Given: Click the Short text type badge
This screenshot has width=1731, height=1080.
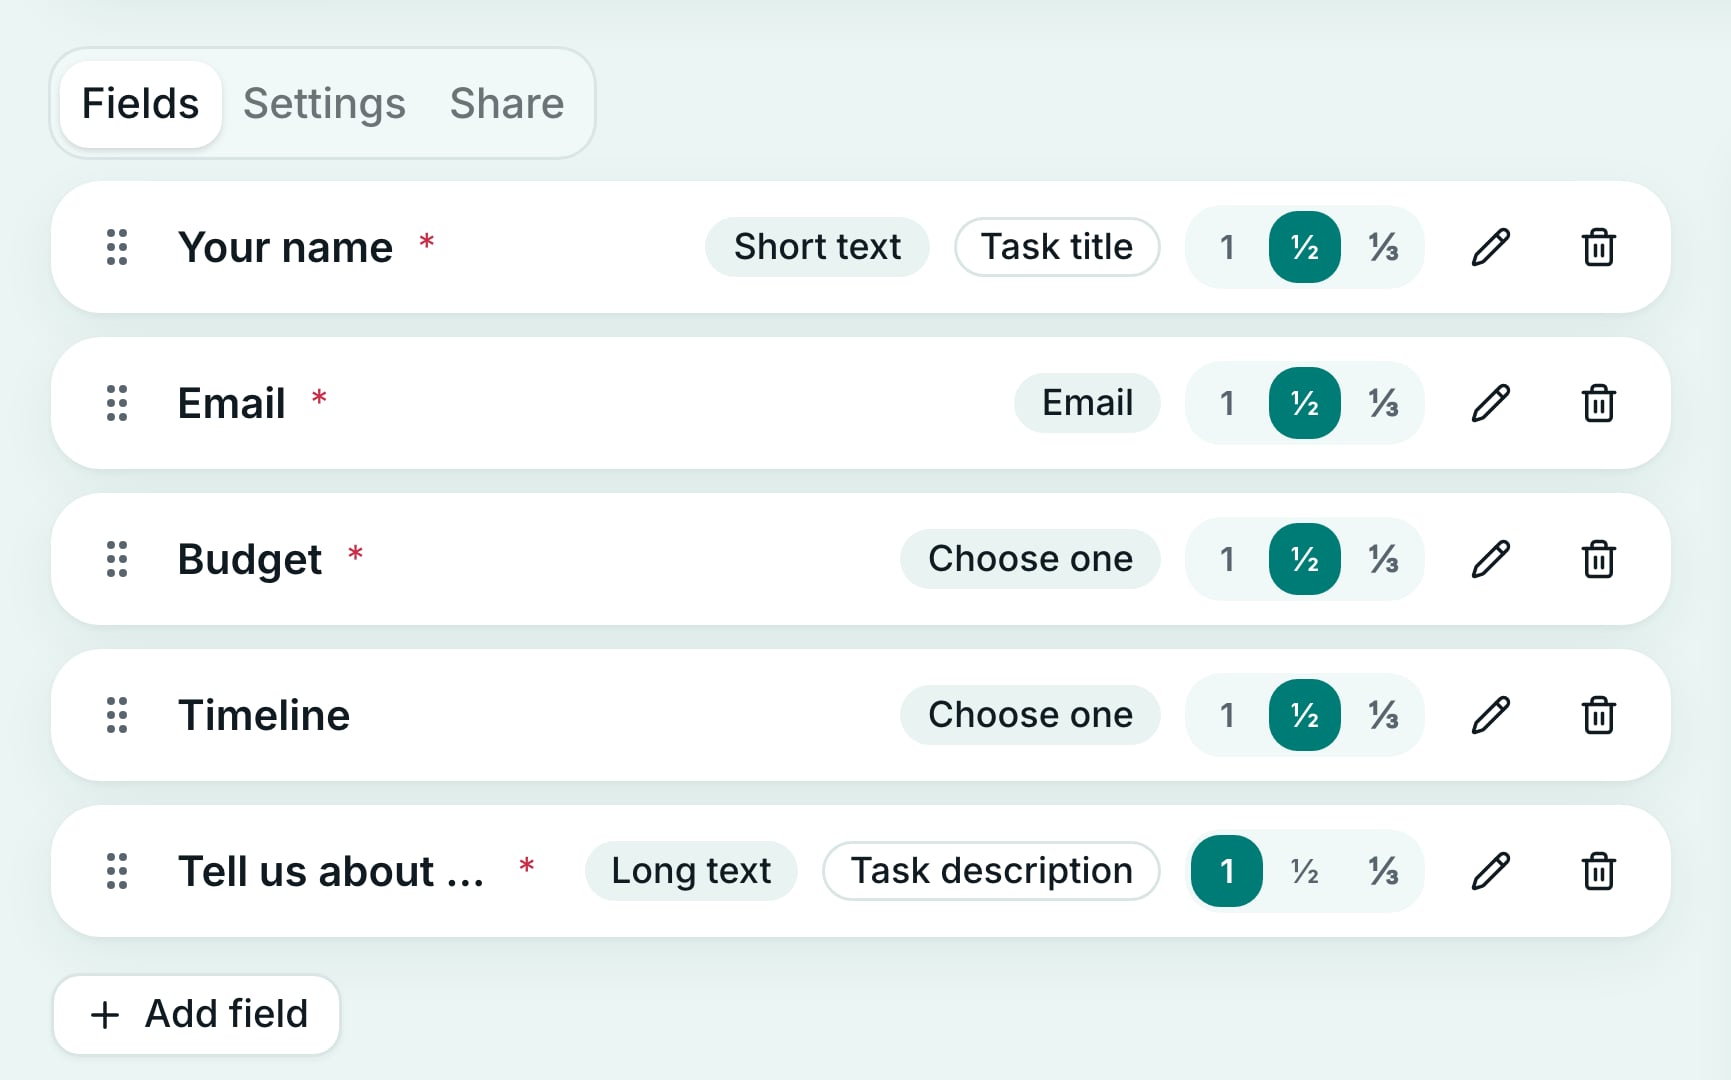Looking at the screenshot, I should [x=817, y=247].
